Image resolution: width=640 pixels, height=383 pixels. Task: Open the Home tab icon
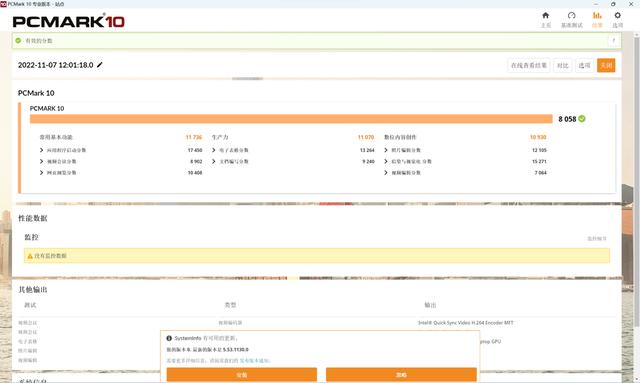pyautogui.click(x=545, y=16)
